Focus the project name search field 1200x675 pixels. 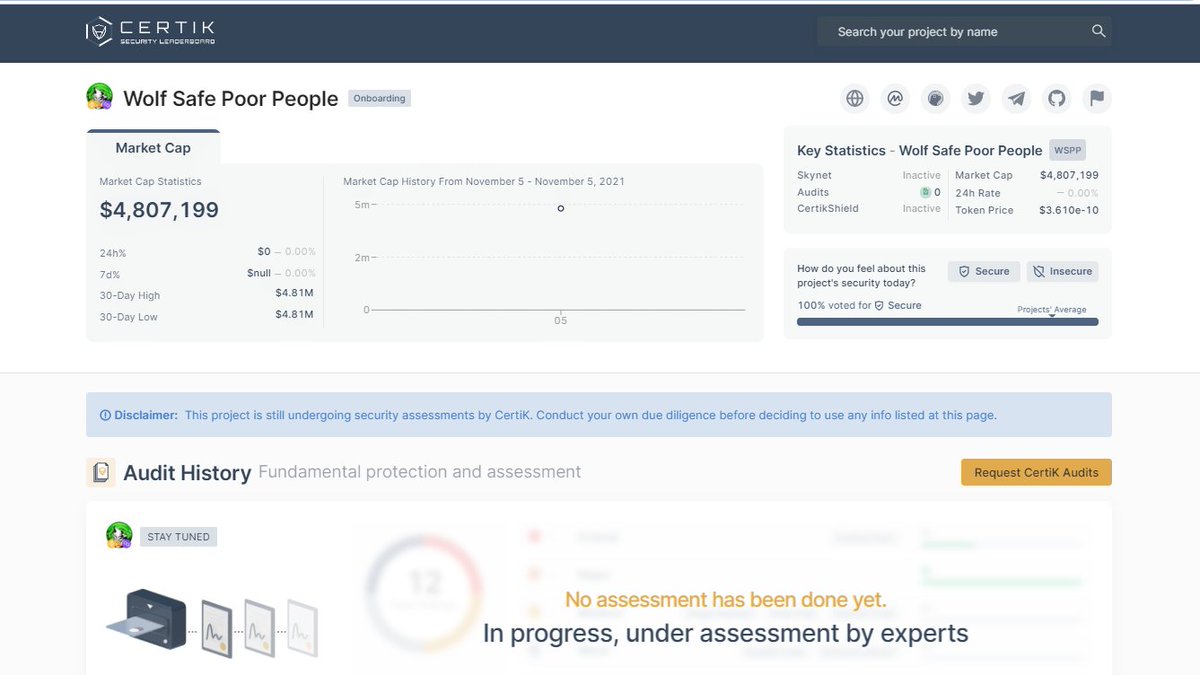coord(964,31)
